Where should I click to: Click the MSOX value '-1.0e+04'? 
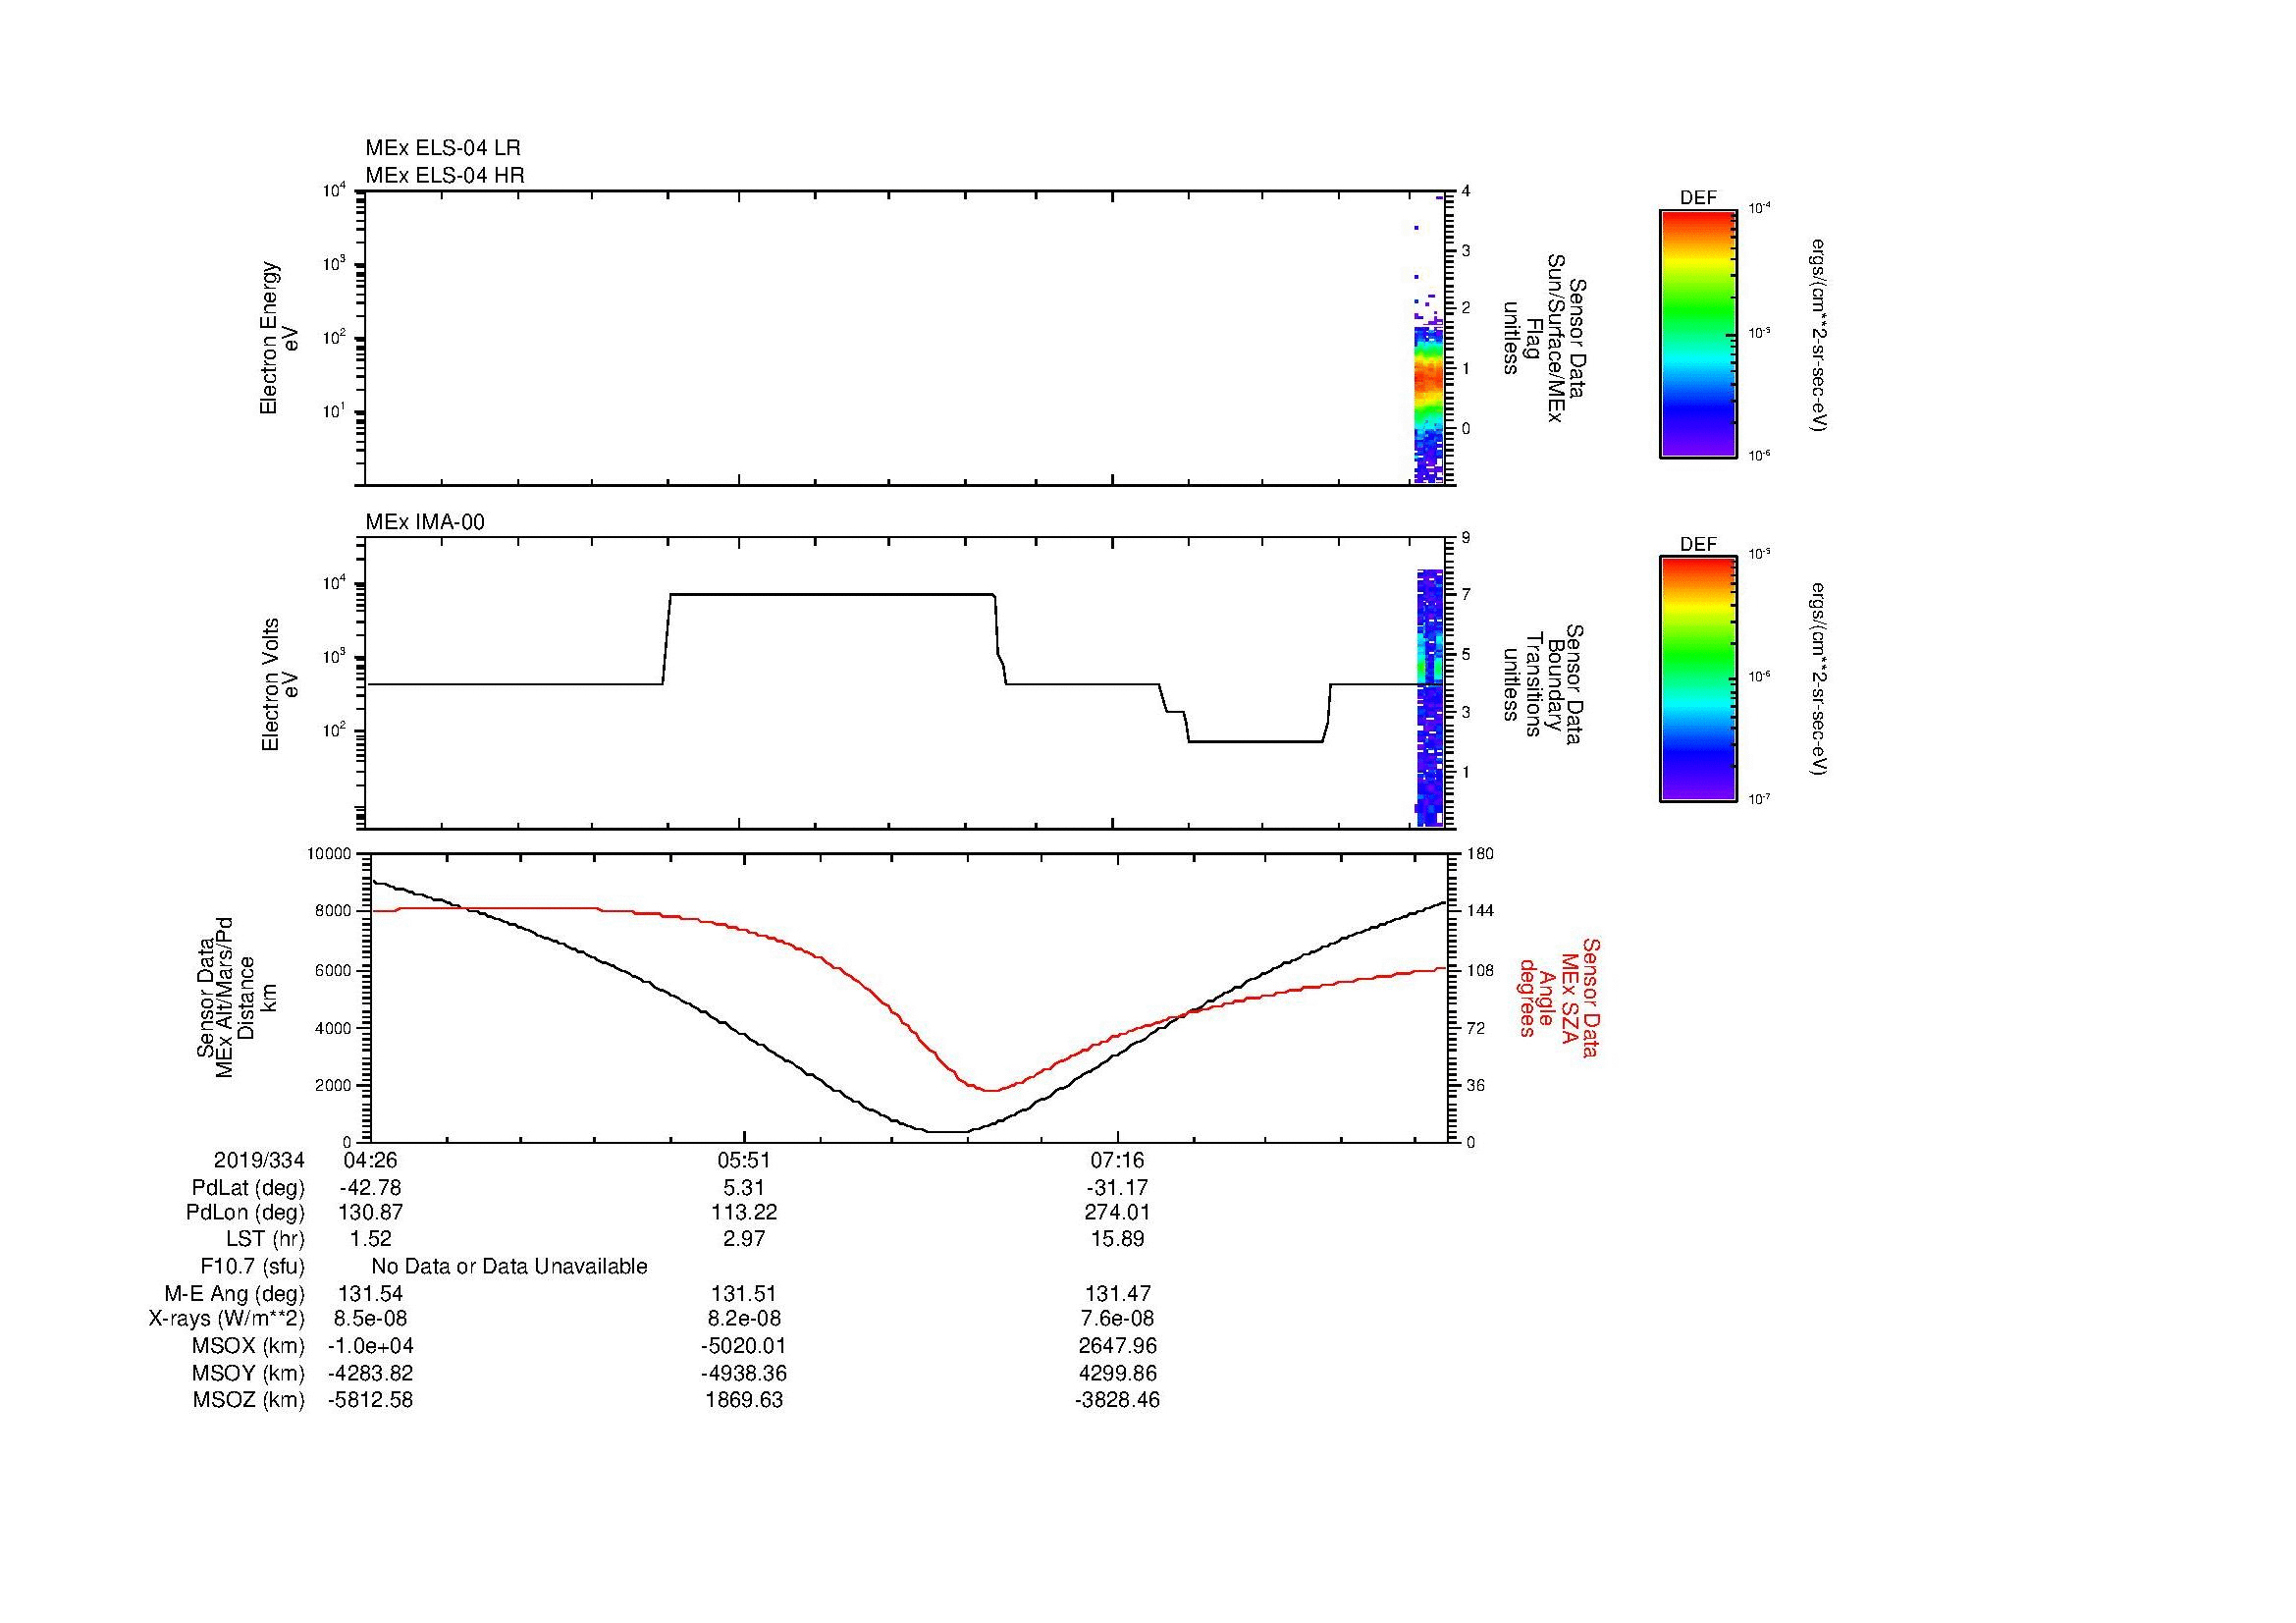click(x=370, y=1346)
